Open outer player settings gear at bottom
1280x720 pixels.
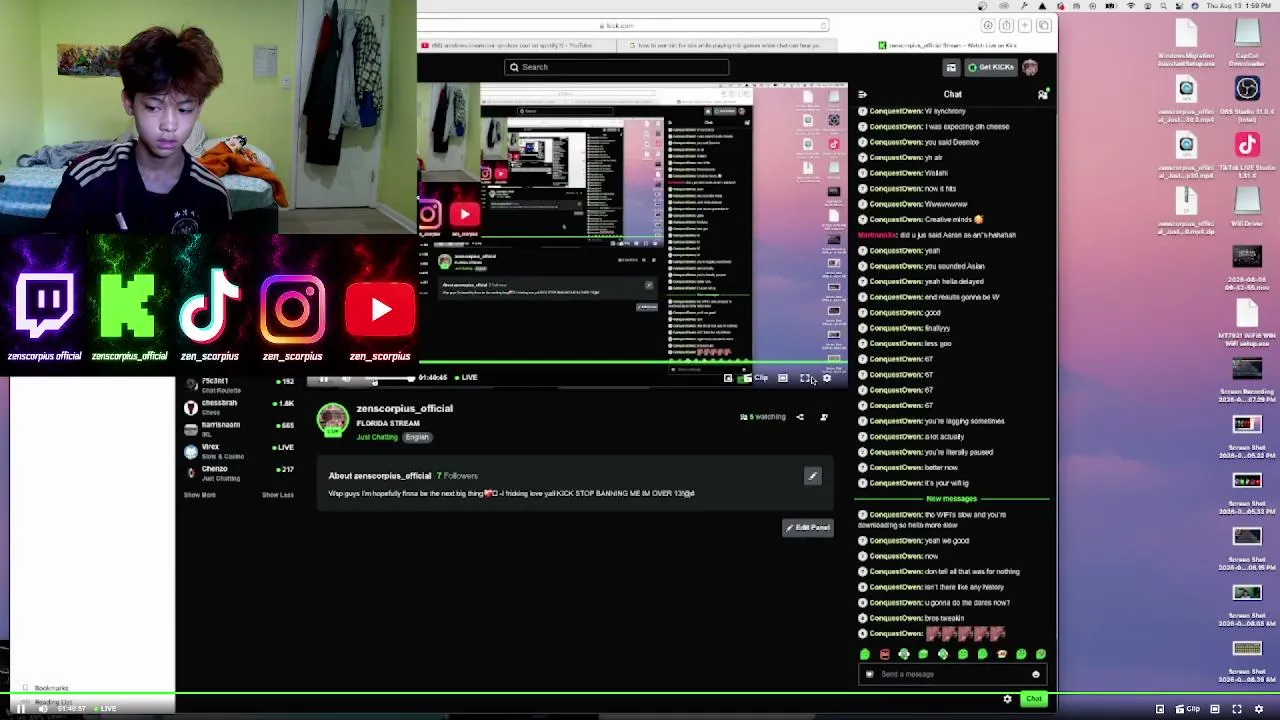[1259, 709]
